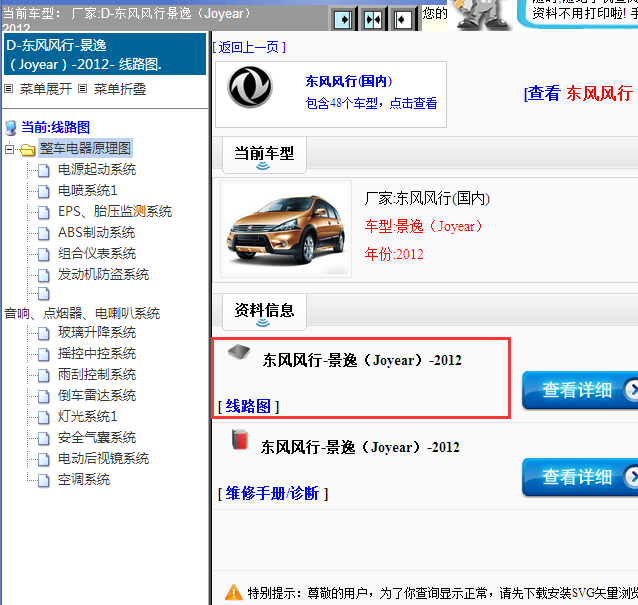Open 安全气囊系统 in the tree
This screenshot has width=638, height=605.
pos(97,437)
